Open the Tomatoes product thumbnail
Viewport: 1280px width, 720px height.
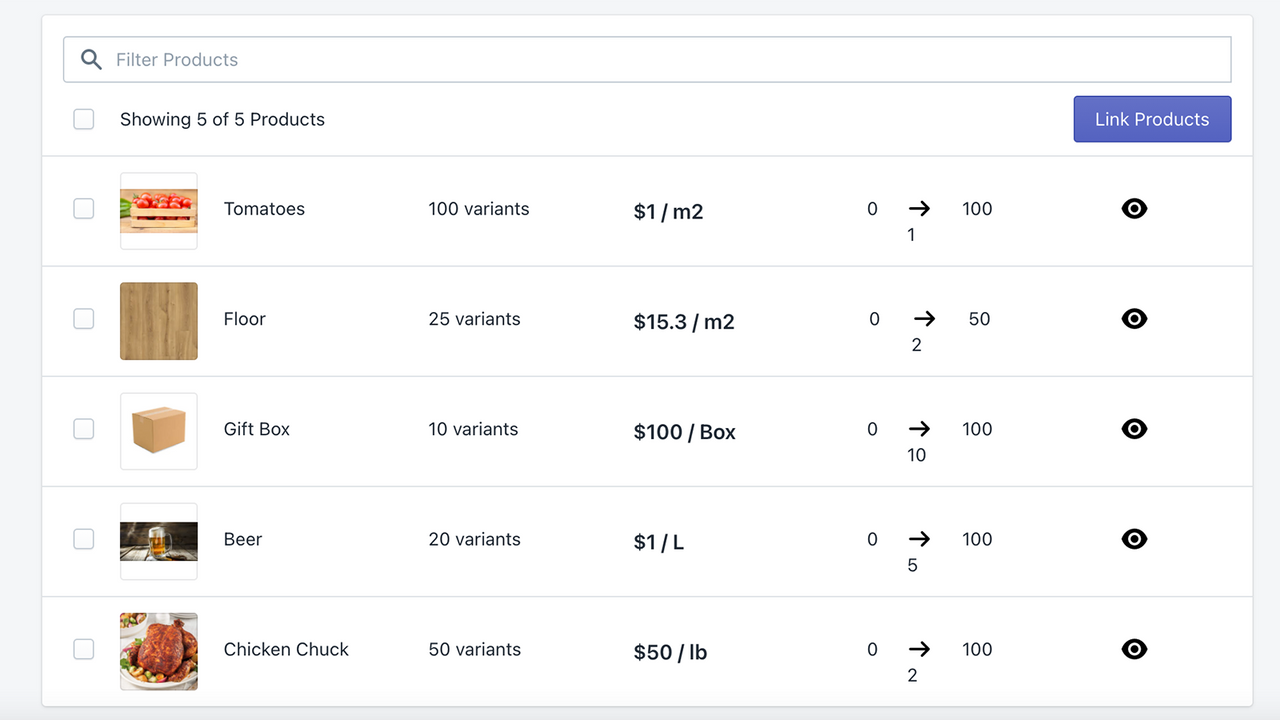coord(159,211)
